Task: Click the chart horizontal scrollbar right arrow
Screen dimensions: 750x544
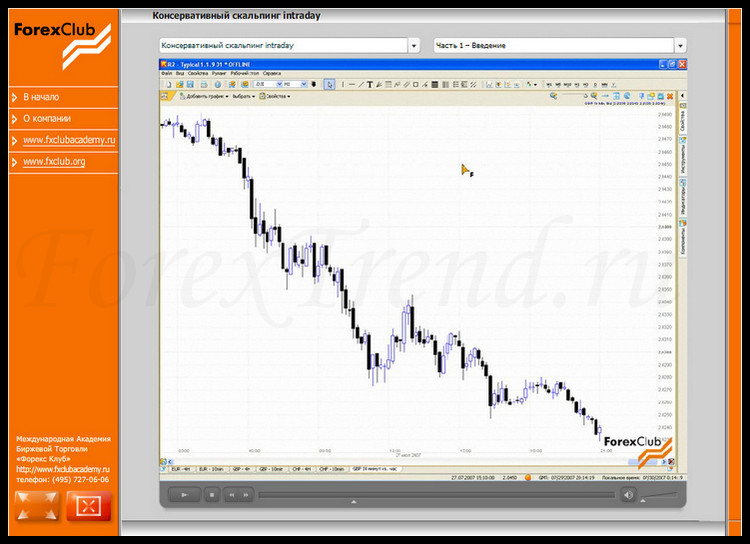Action: [x=664, y=462]
